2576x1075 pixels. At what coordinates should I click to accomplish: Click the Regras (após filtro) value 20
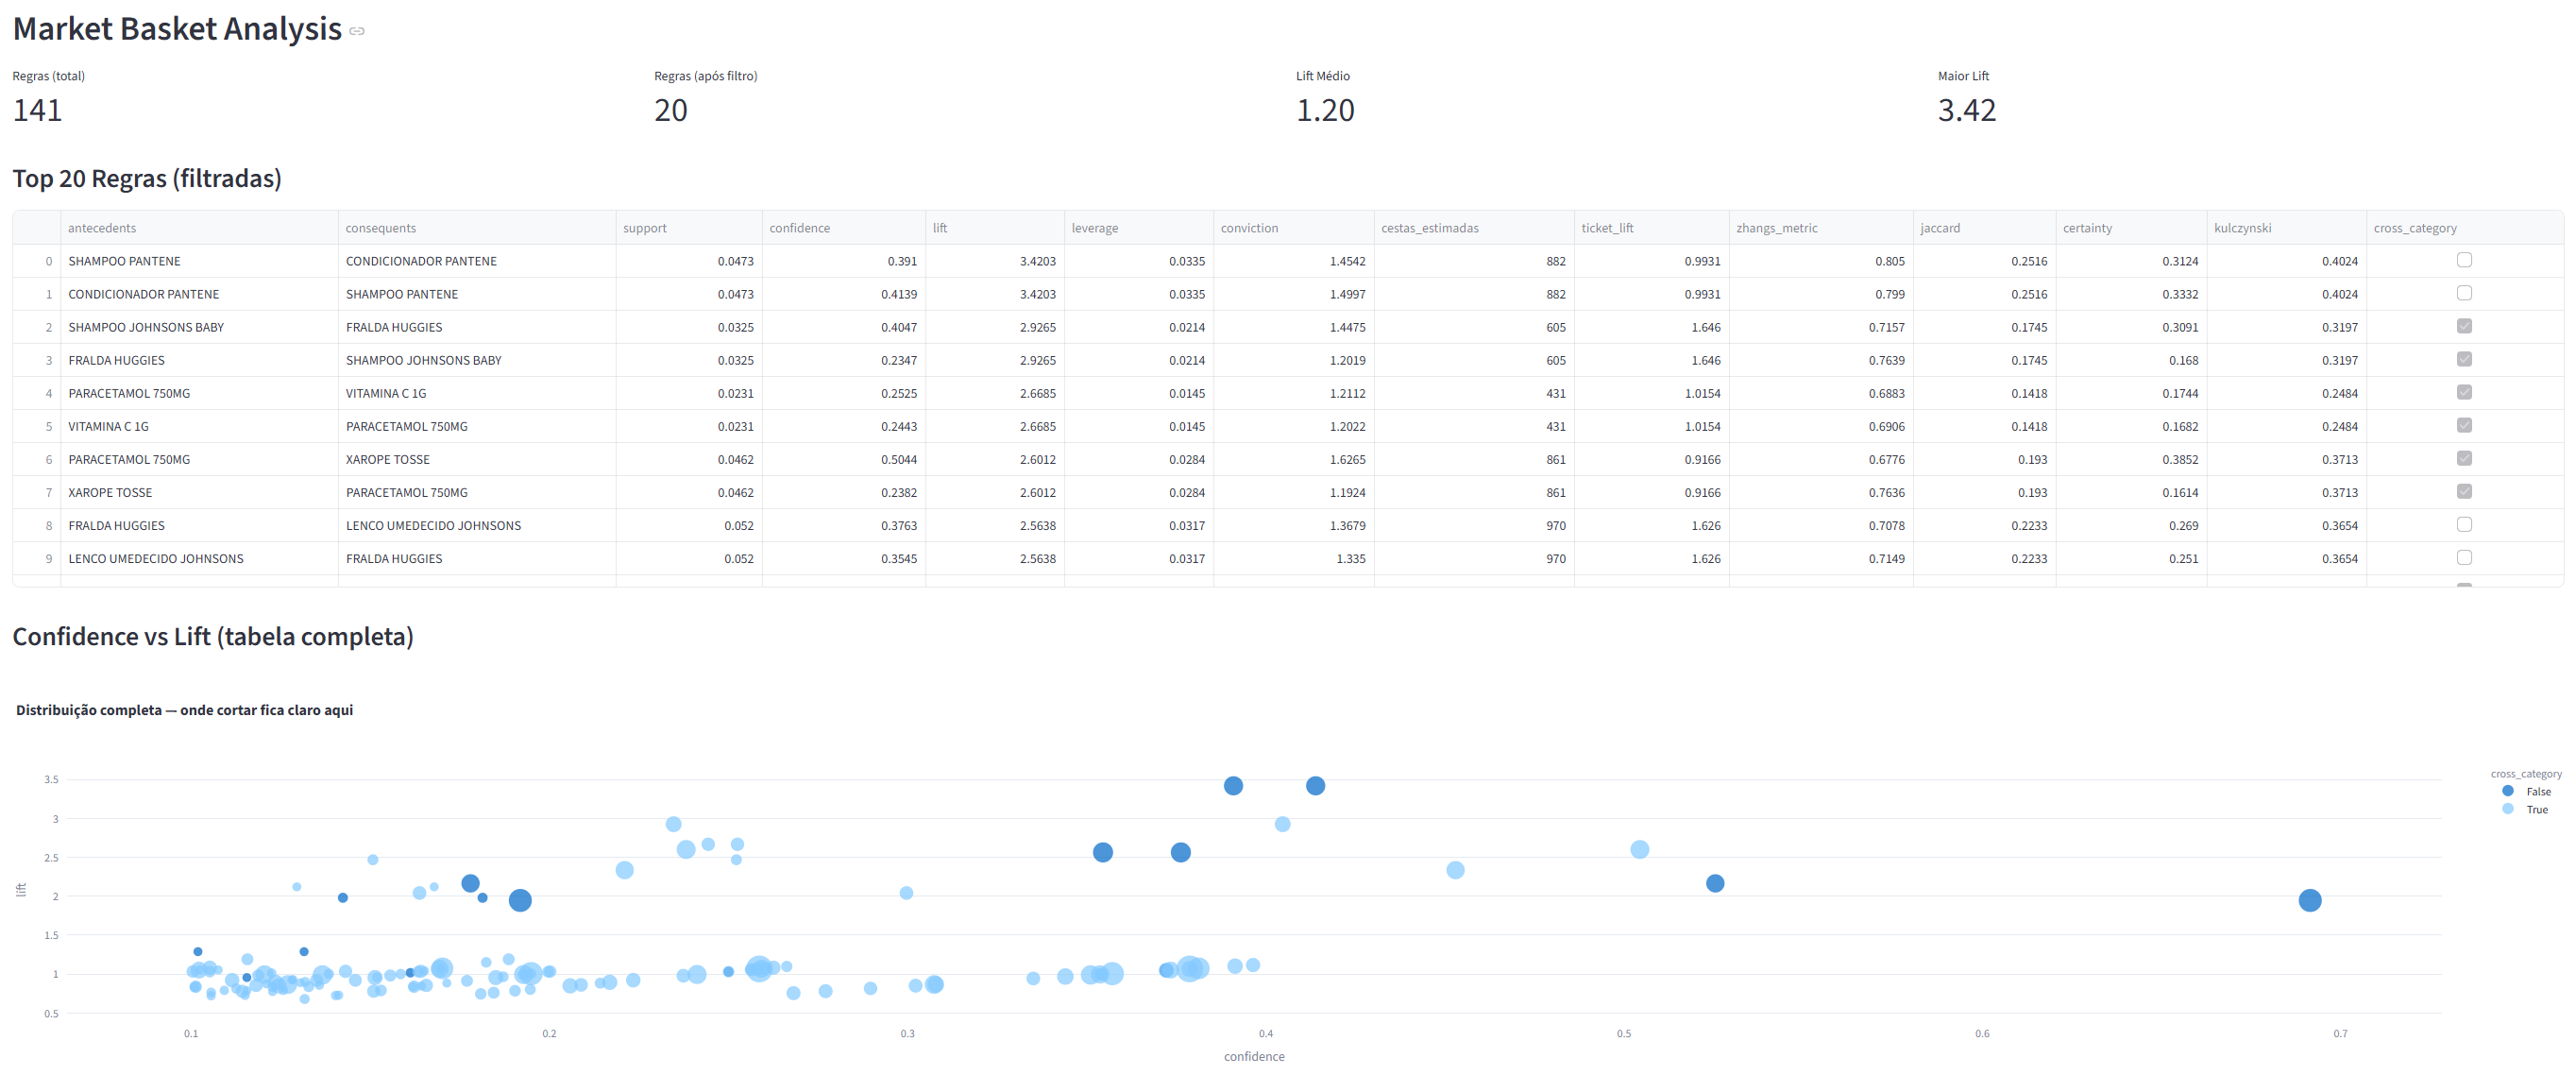(670, 110)
